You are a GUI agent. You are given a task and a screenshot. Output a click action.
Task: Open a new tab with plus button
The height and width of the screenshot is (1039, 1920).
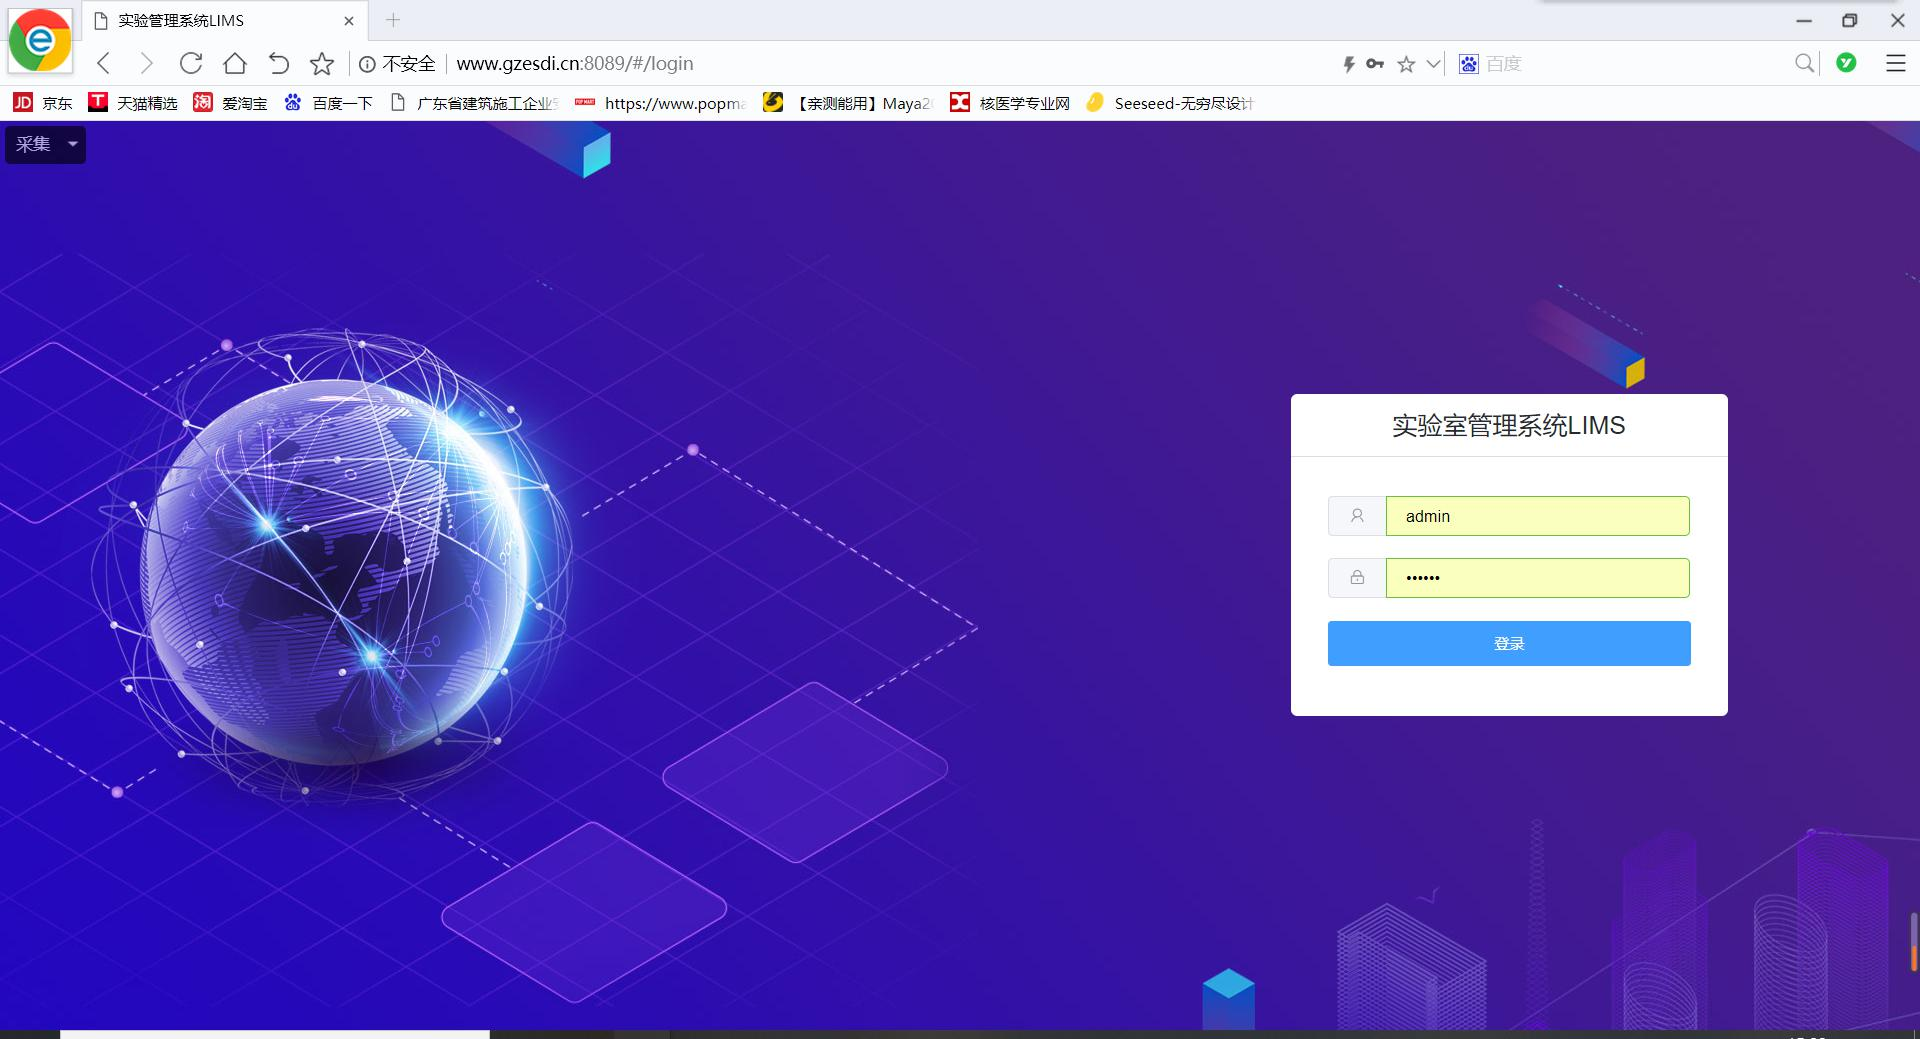click(393, 20)
